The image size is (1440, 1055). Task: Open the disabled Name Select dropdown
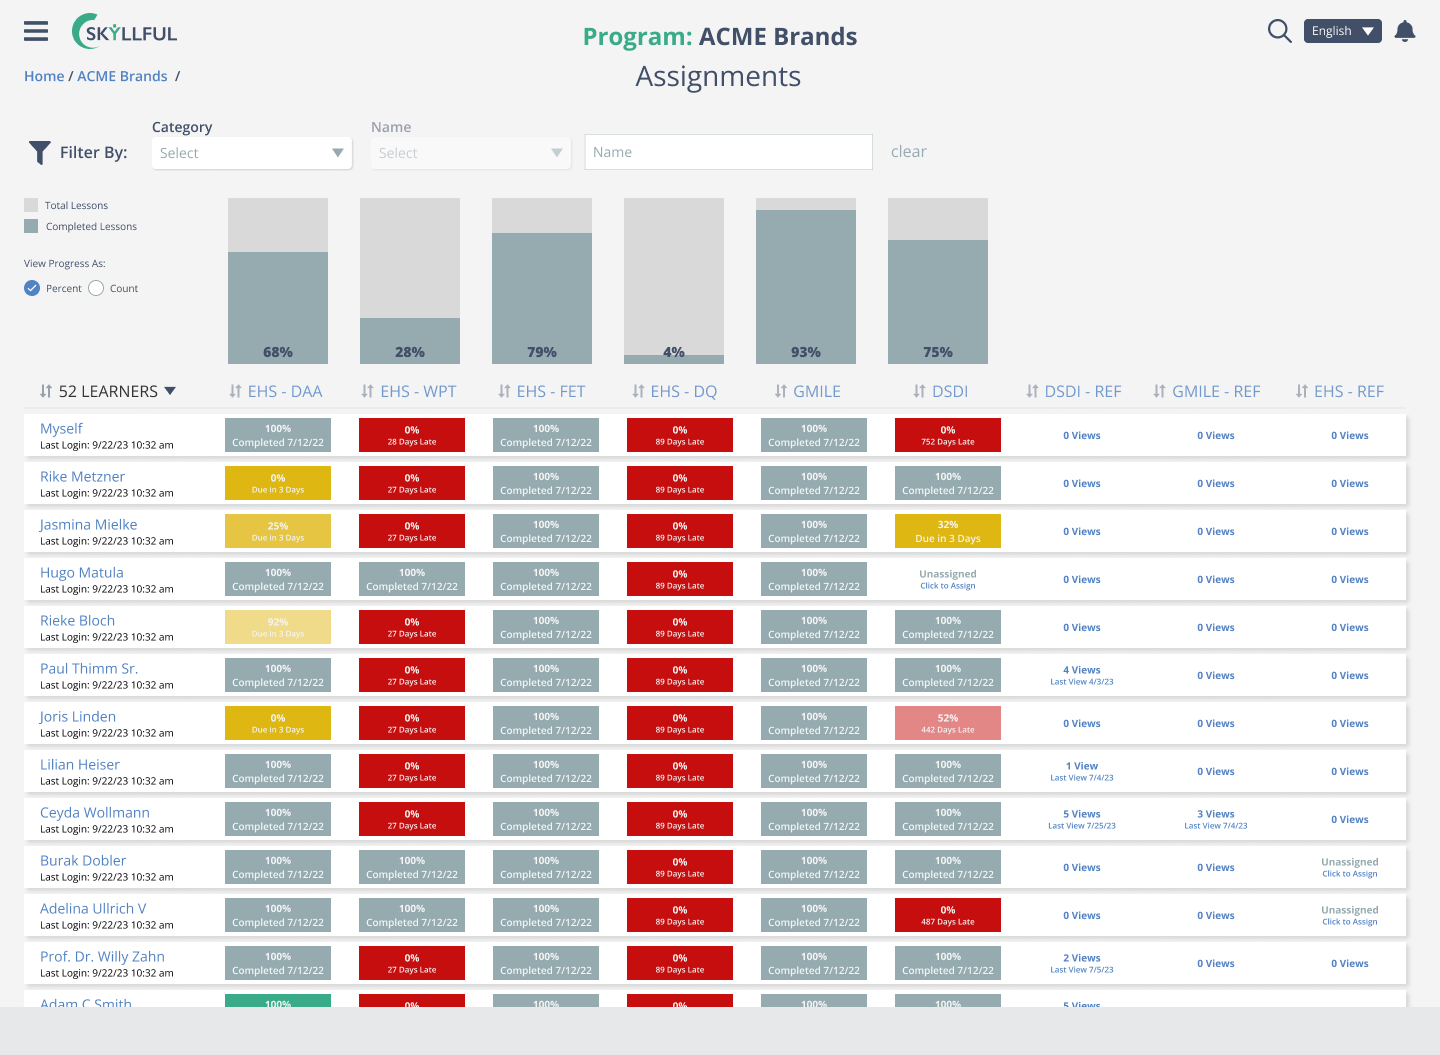[x=471, y=153]
